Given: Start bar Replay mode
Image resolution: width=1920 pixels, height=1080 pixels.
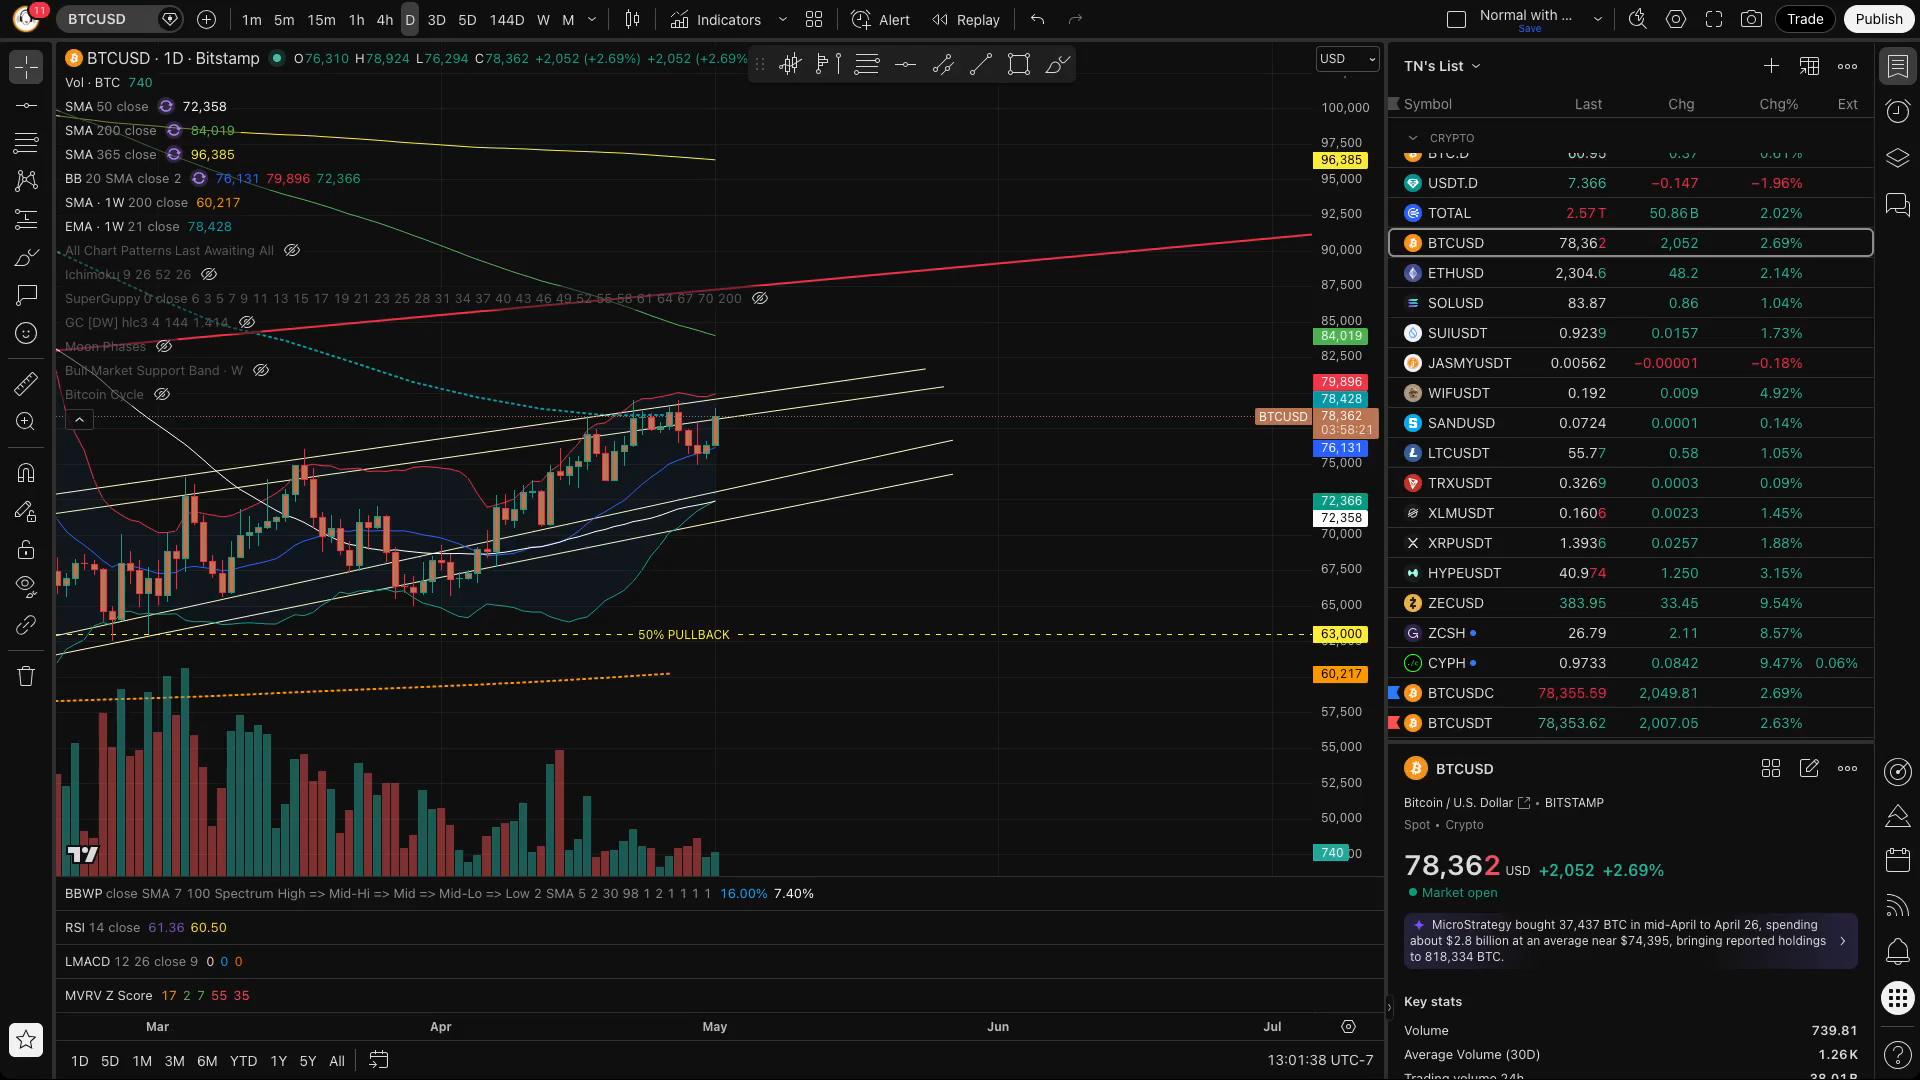Looking at the screenshot, I should (x=966, y=19).
